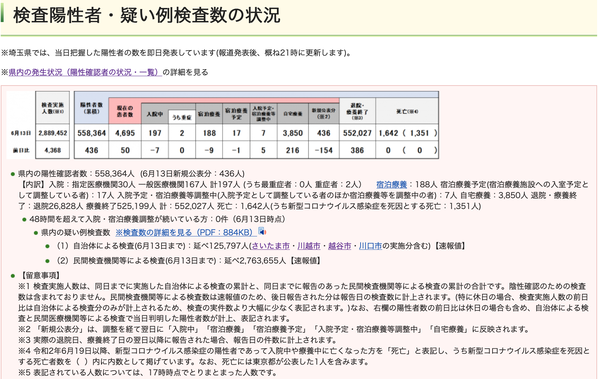The width and height of the screenshot is (600, 379).
Task: Select the 入院中 change value −7
Action: [x=155, y=150]
